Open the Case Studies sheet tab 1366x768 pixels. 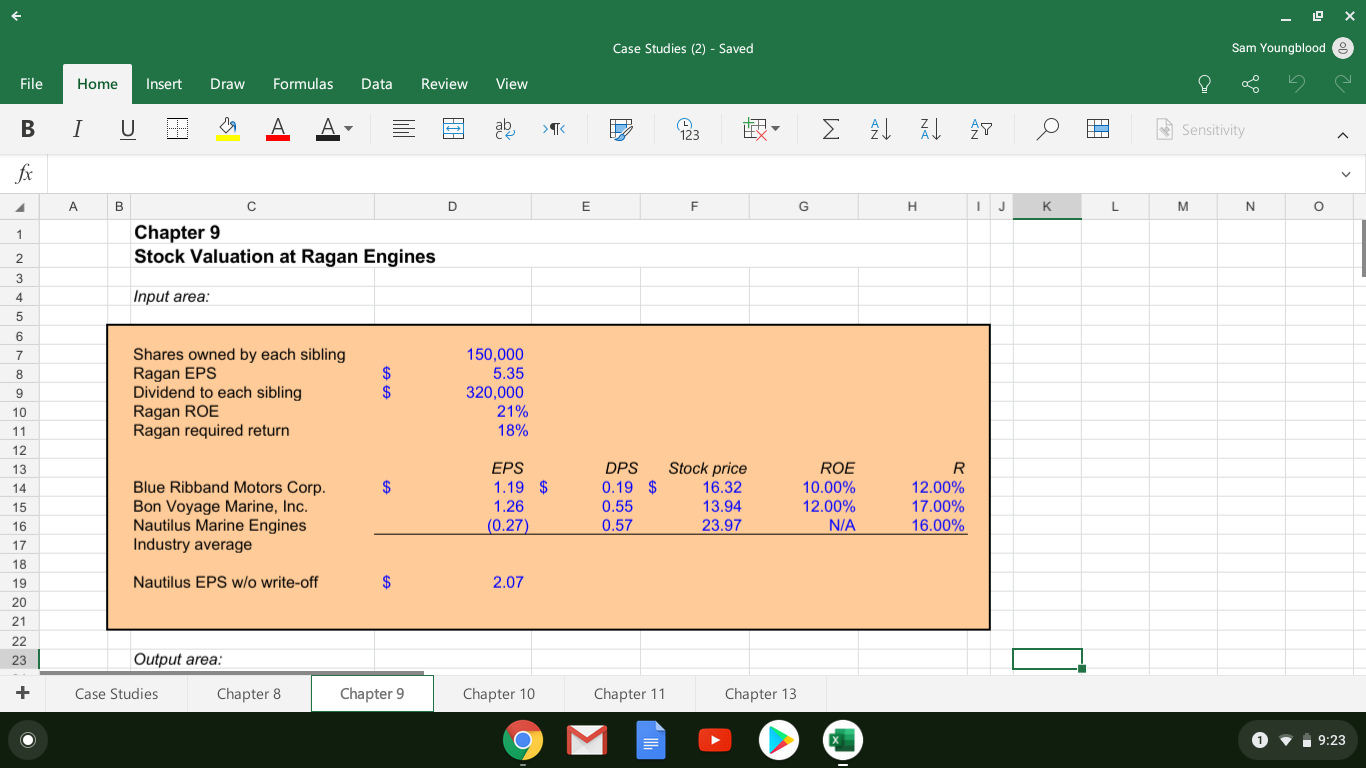[x=116, y=694]
